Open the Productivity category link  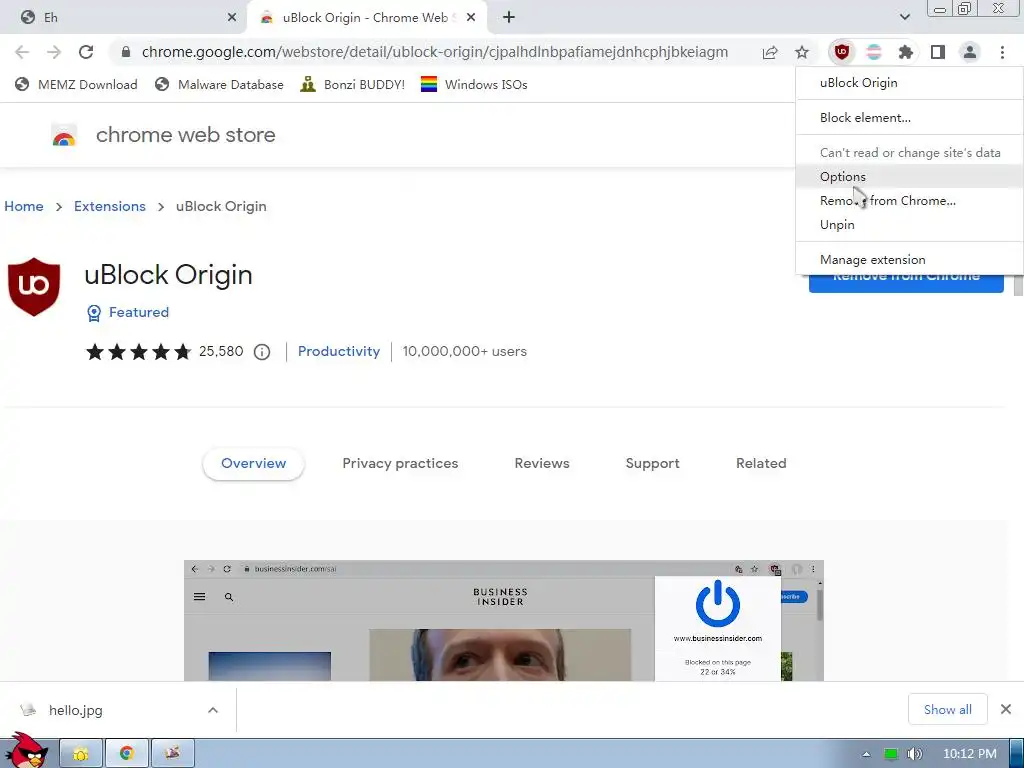[338, 351]
